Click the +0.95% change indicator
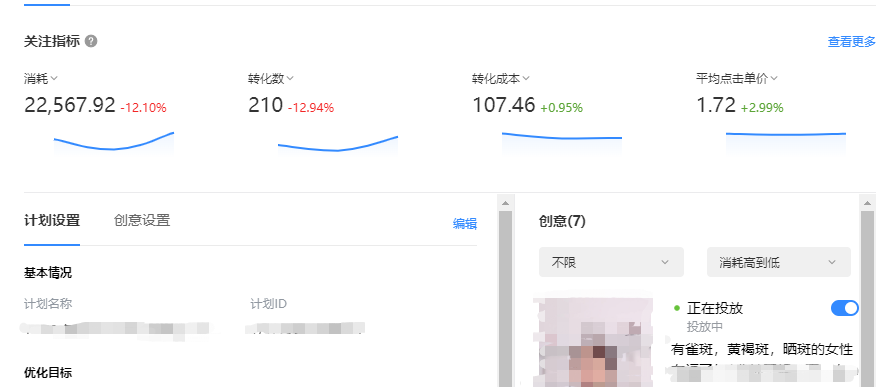This screenshot has height=387, width=890. coord(561,107)
